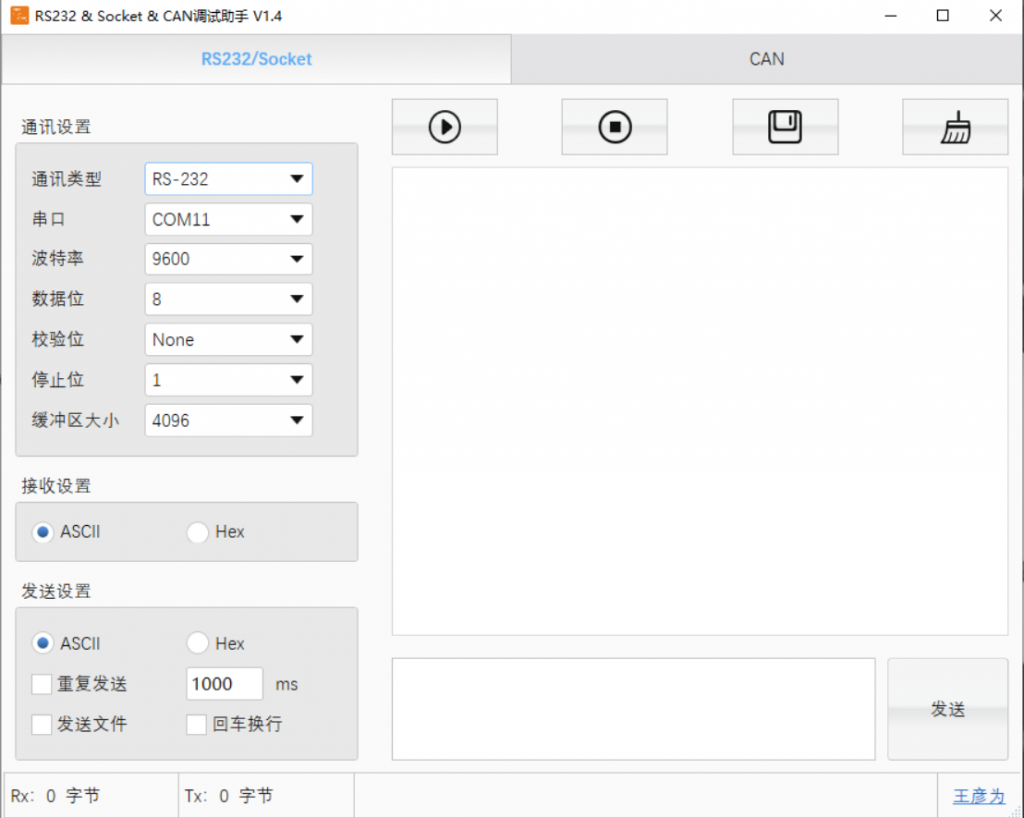Click the 通讯设置 section heading

tap(56, 127)
